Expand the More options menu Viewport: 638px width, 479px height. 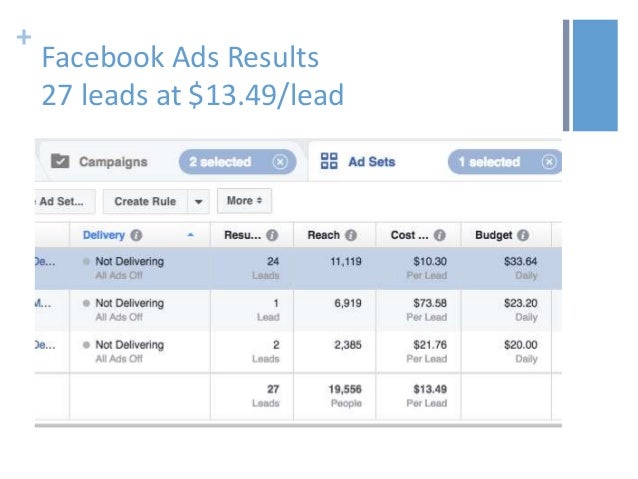(245, 201)
